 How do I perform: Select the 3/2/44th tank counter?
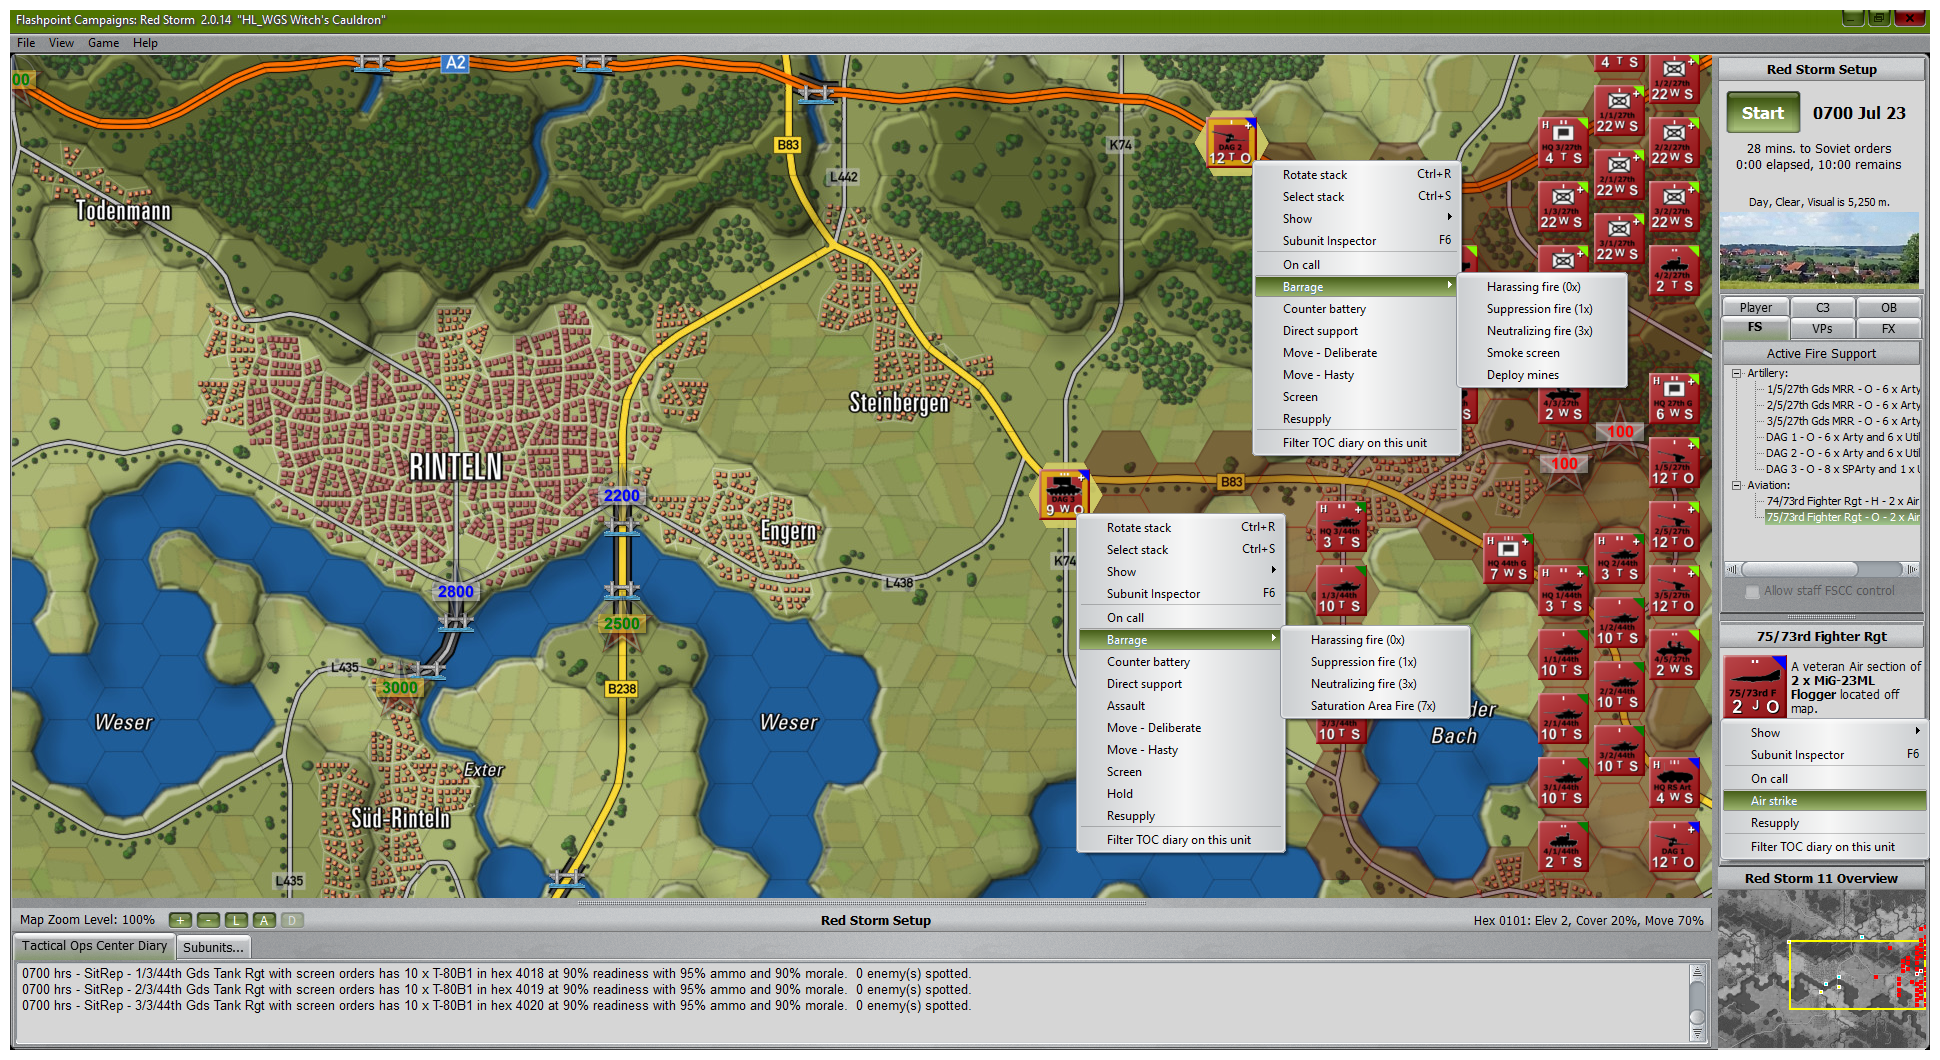tap(1619, 750)
